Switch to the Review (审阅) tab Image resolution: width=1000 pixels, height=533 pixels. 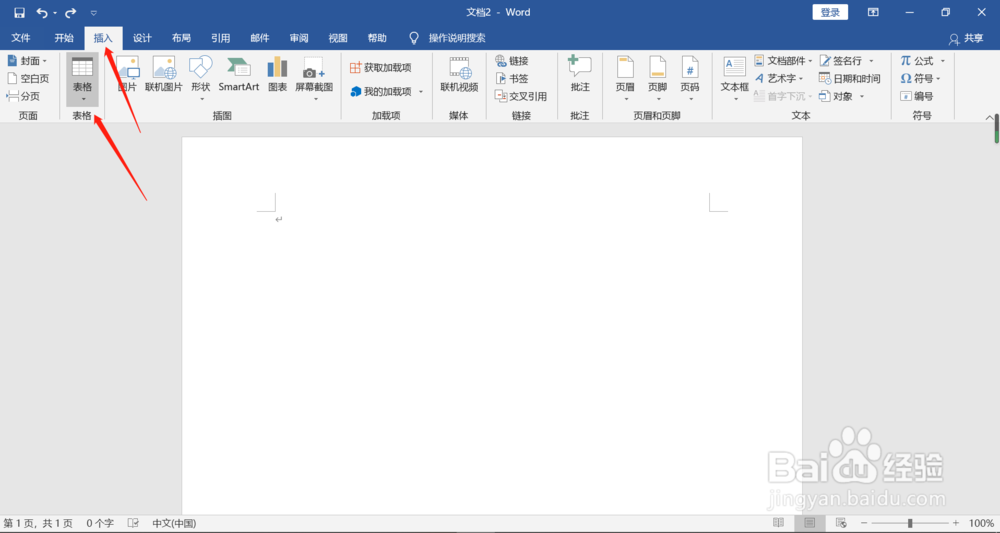pos(299,38)
